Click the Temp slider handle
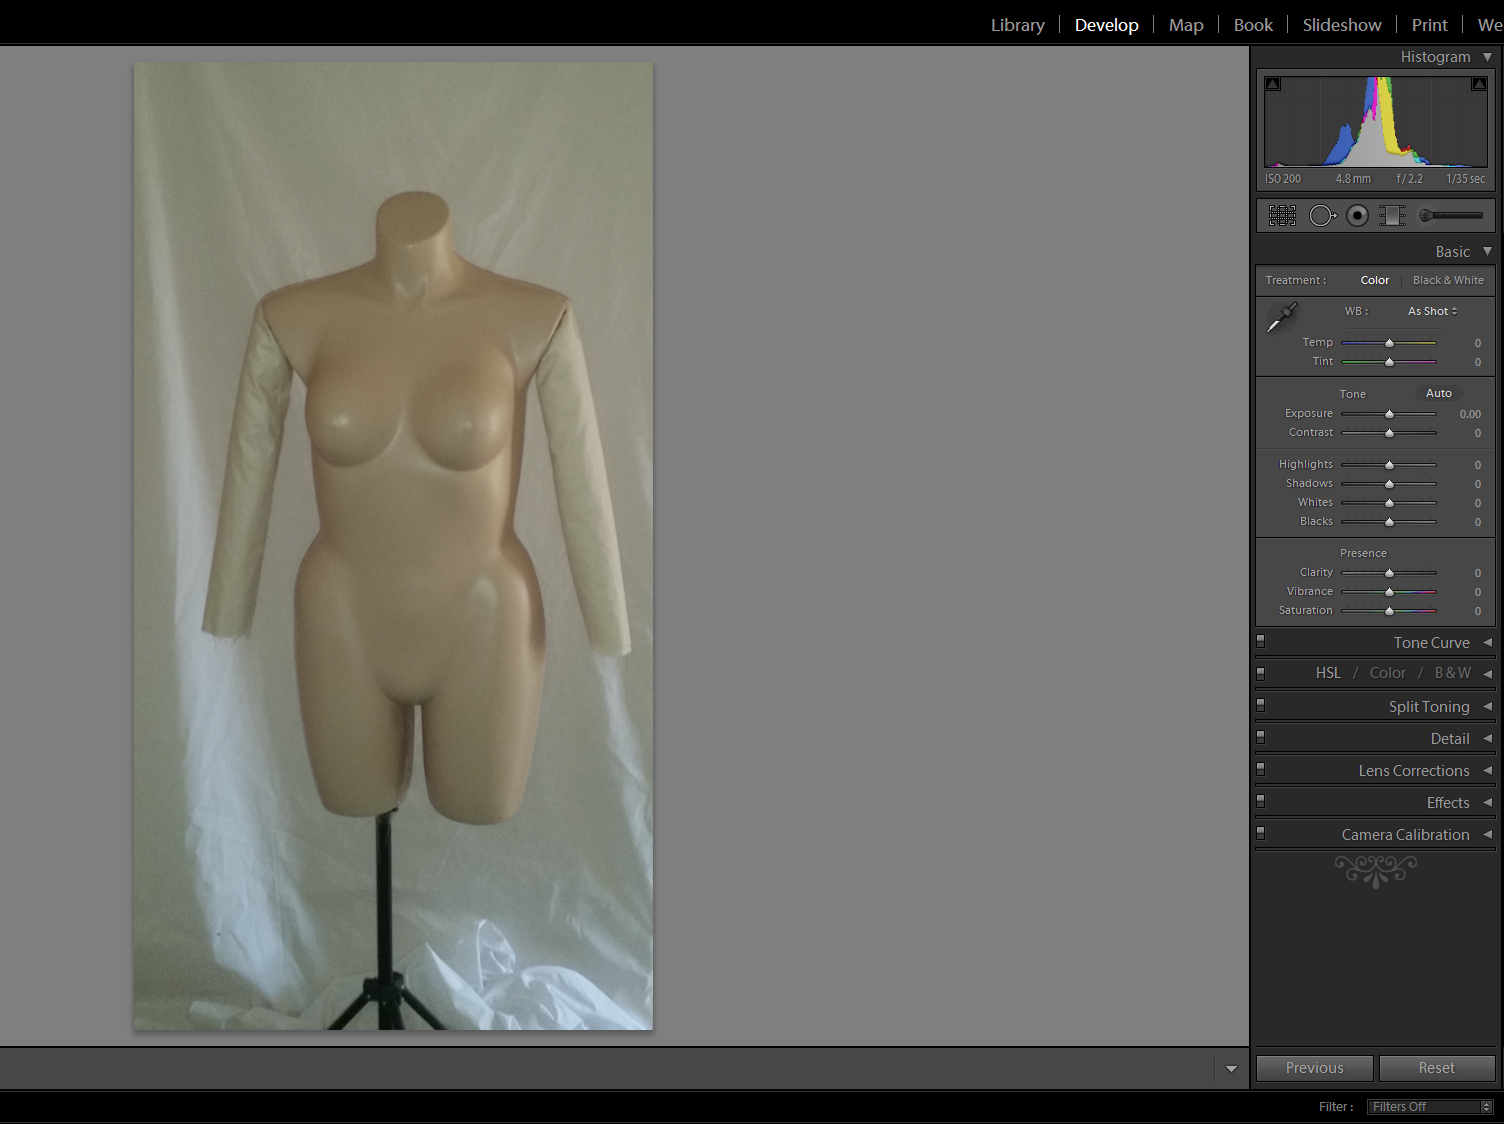The height and width of the screenshot is (1124, 1504). point(1389,343)
